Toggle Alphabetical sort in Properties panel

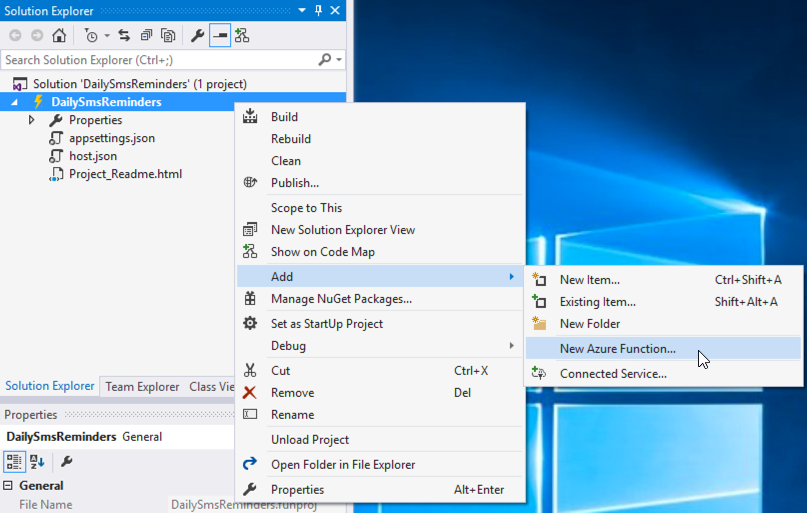click(x=37, y=462)
